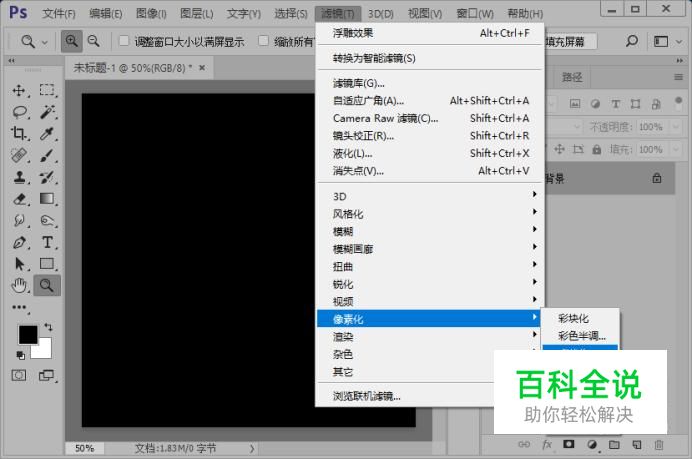Create a new adjustment layer

(x=592, y=444)
